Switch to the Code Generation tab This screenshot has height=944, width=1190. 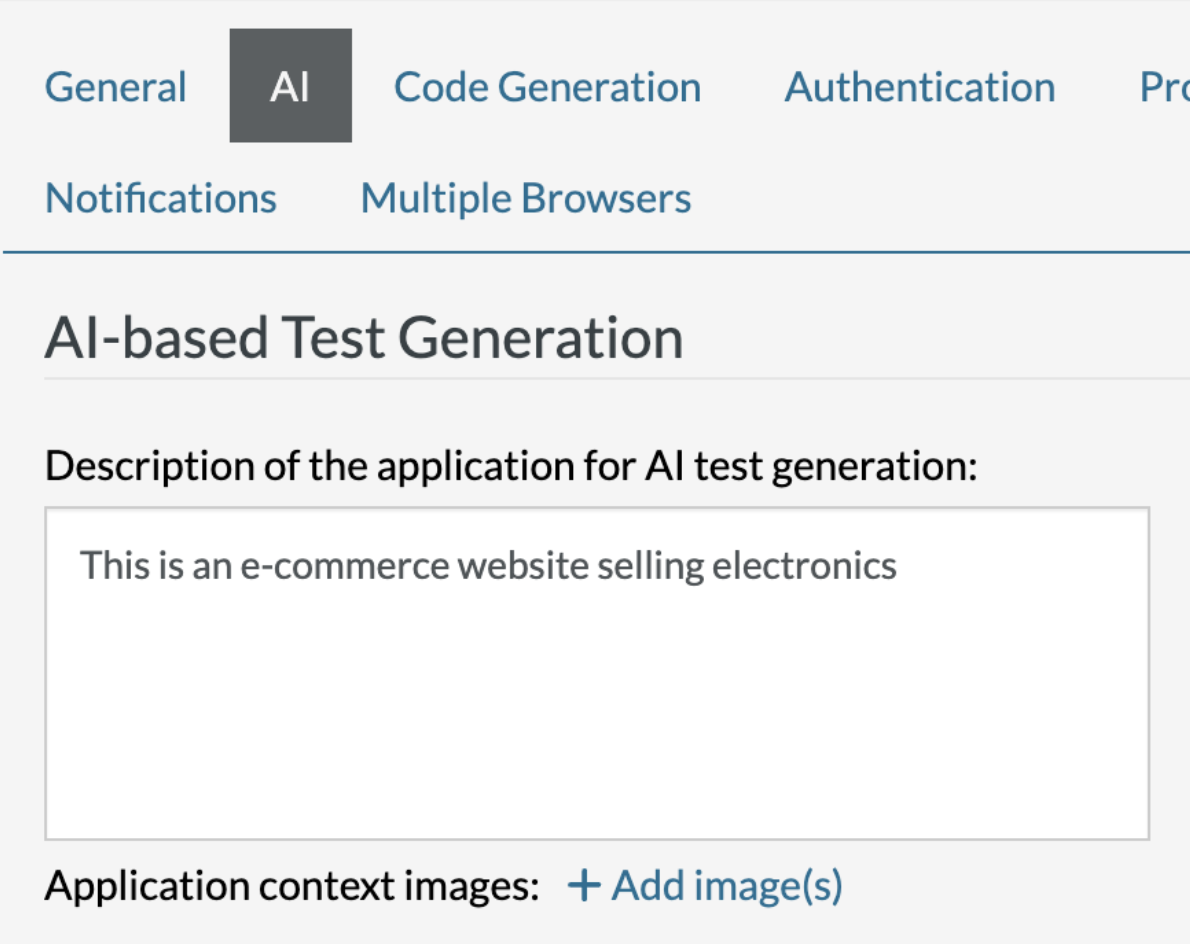547,87
